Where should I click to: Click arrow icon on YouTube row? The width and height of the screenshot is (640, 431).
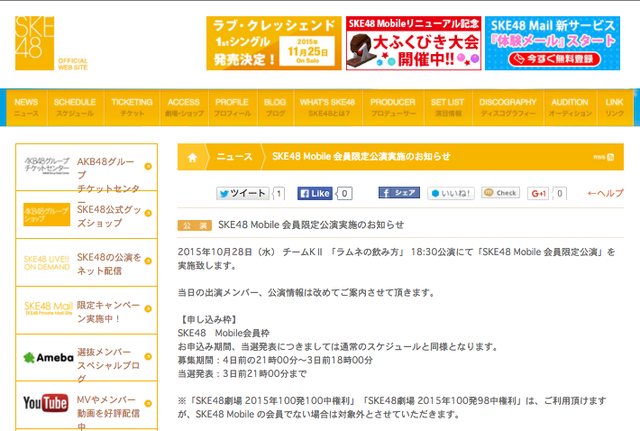click(x=148, y=404)
